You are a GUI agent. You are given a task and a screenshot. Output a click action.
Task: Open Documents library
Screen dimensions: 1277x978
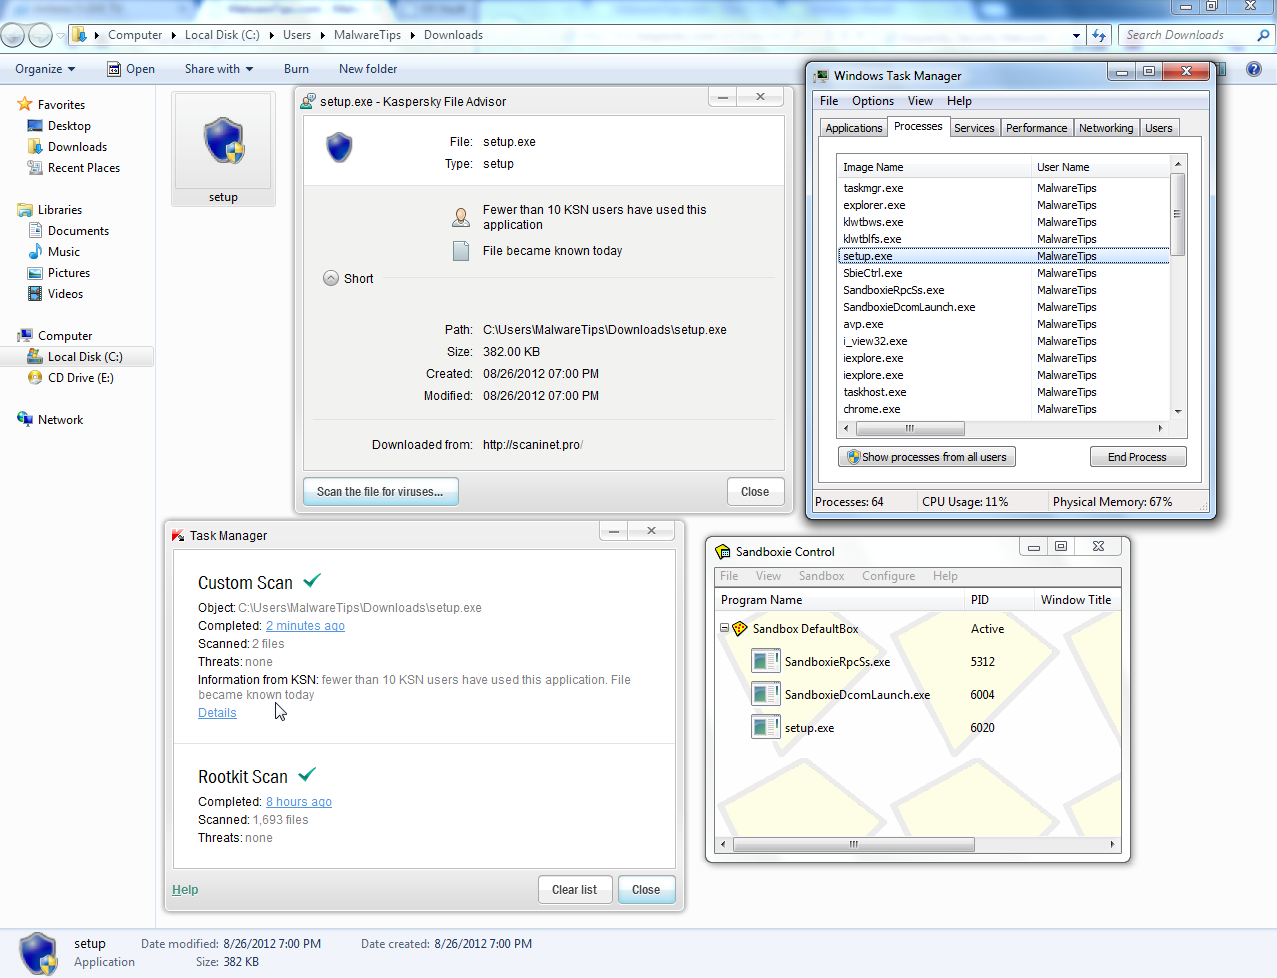[78, 231]
